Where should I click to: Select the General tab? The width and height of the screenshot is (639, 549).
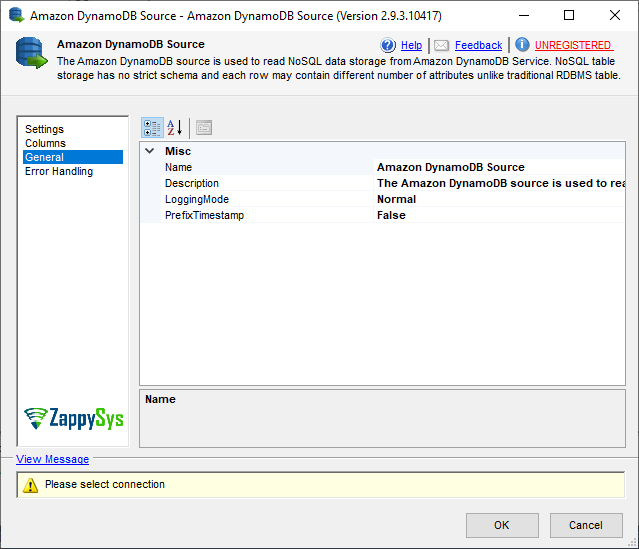73,157
